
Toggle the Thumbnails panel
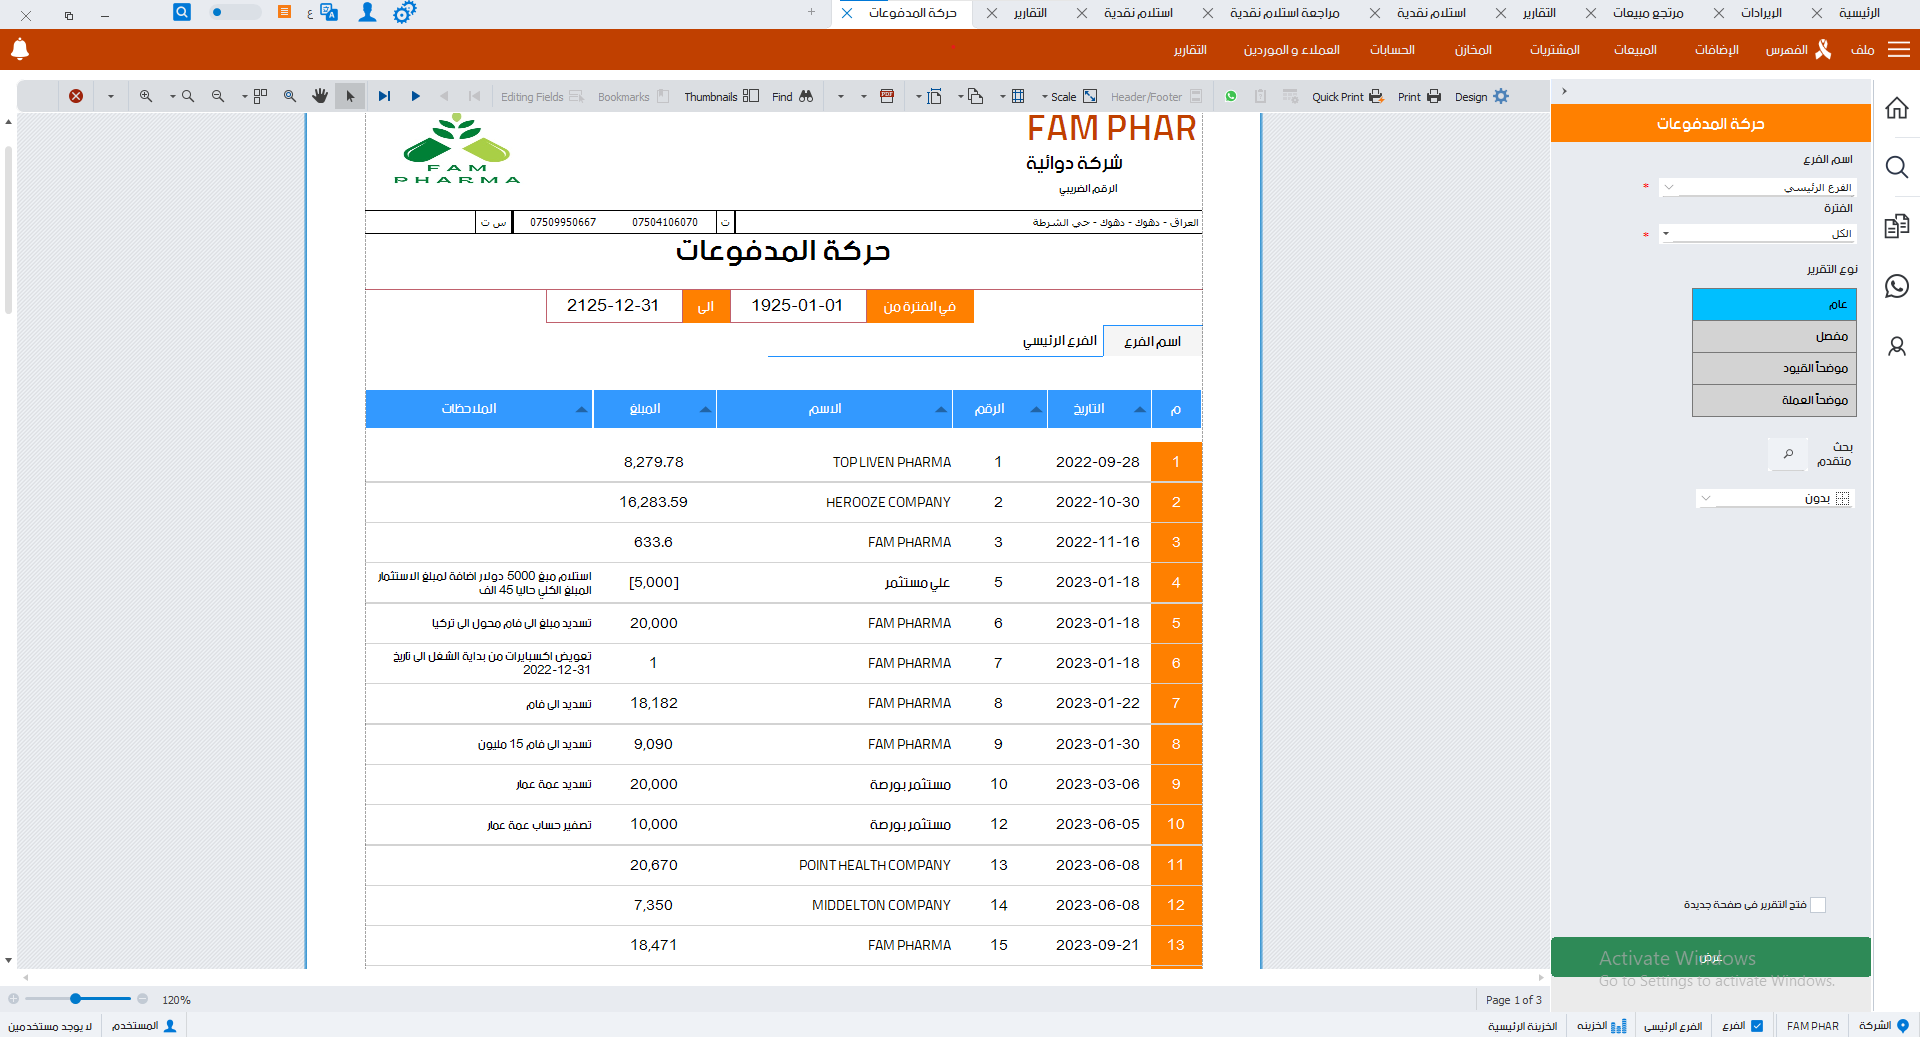click(751, 96)
